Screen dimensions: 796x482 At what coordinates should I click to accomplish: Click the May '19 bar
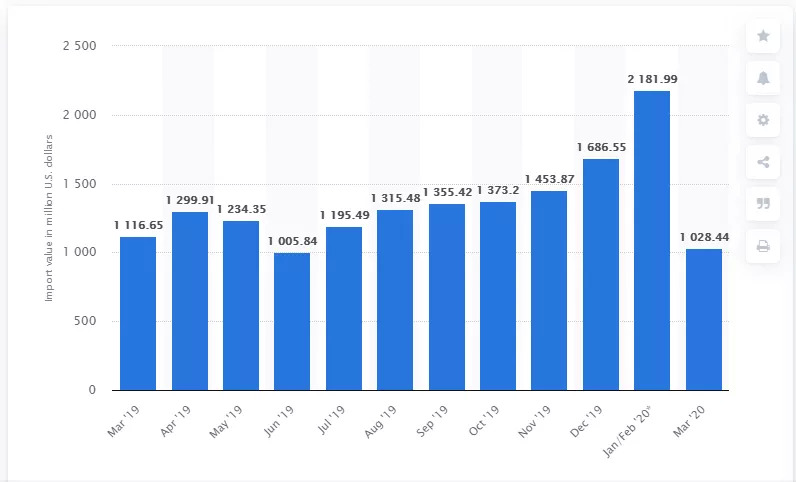pos(241,305)
